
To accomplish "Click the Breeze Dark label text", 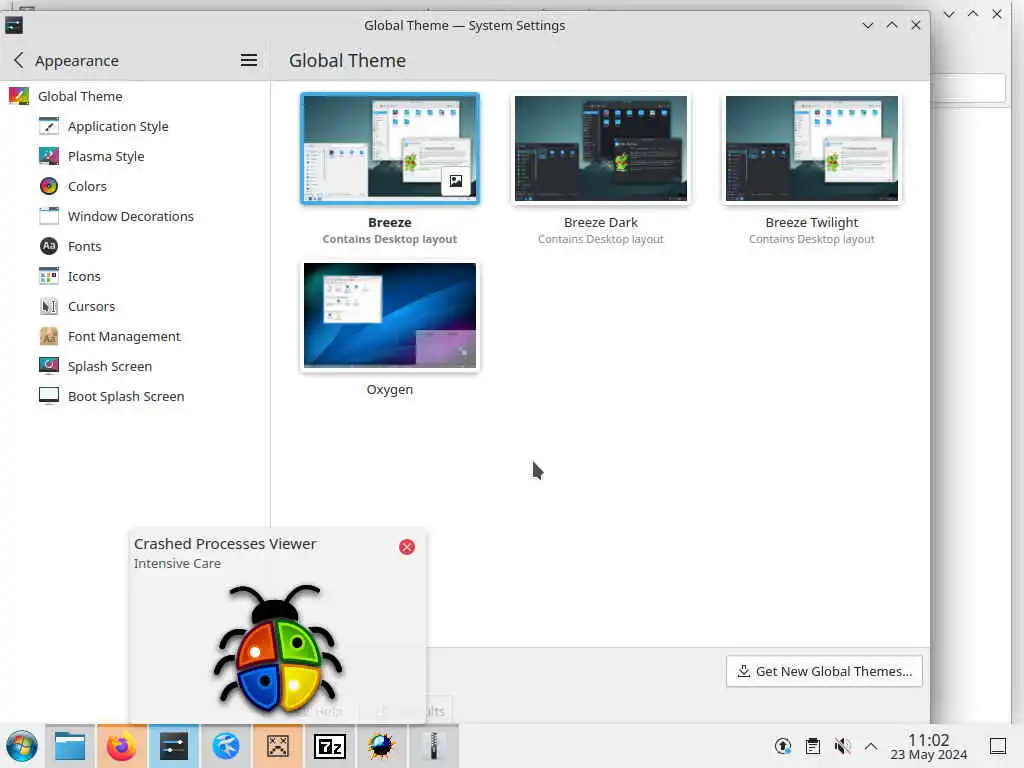I will (601, 223).
